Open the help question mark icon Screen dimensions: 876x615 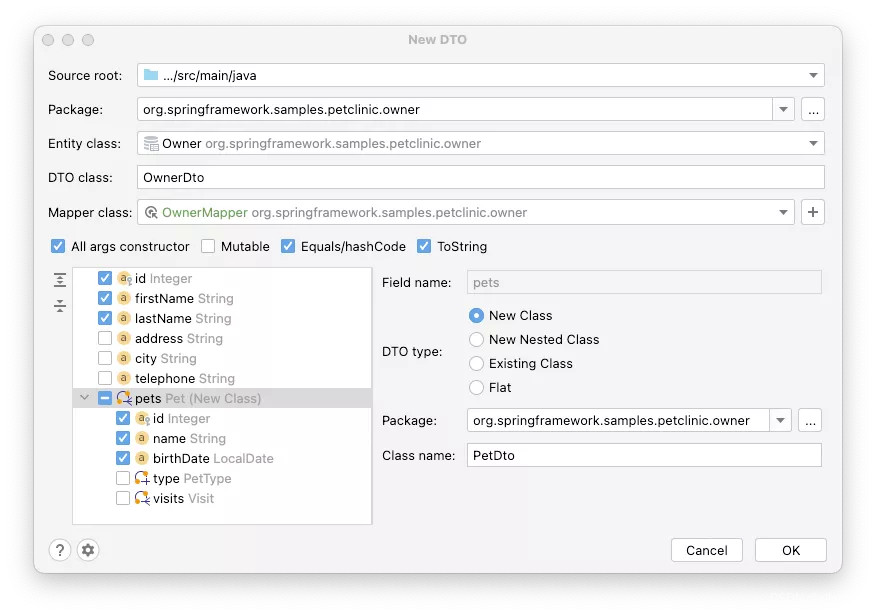[60, 550]
